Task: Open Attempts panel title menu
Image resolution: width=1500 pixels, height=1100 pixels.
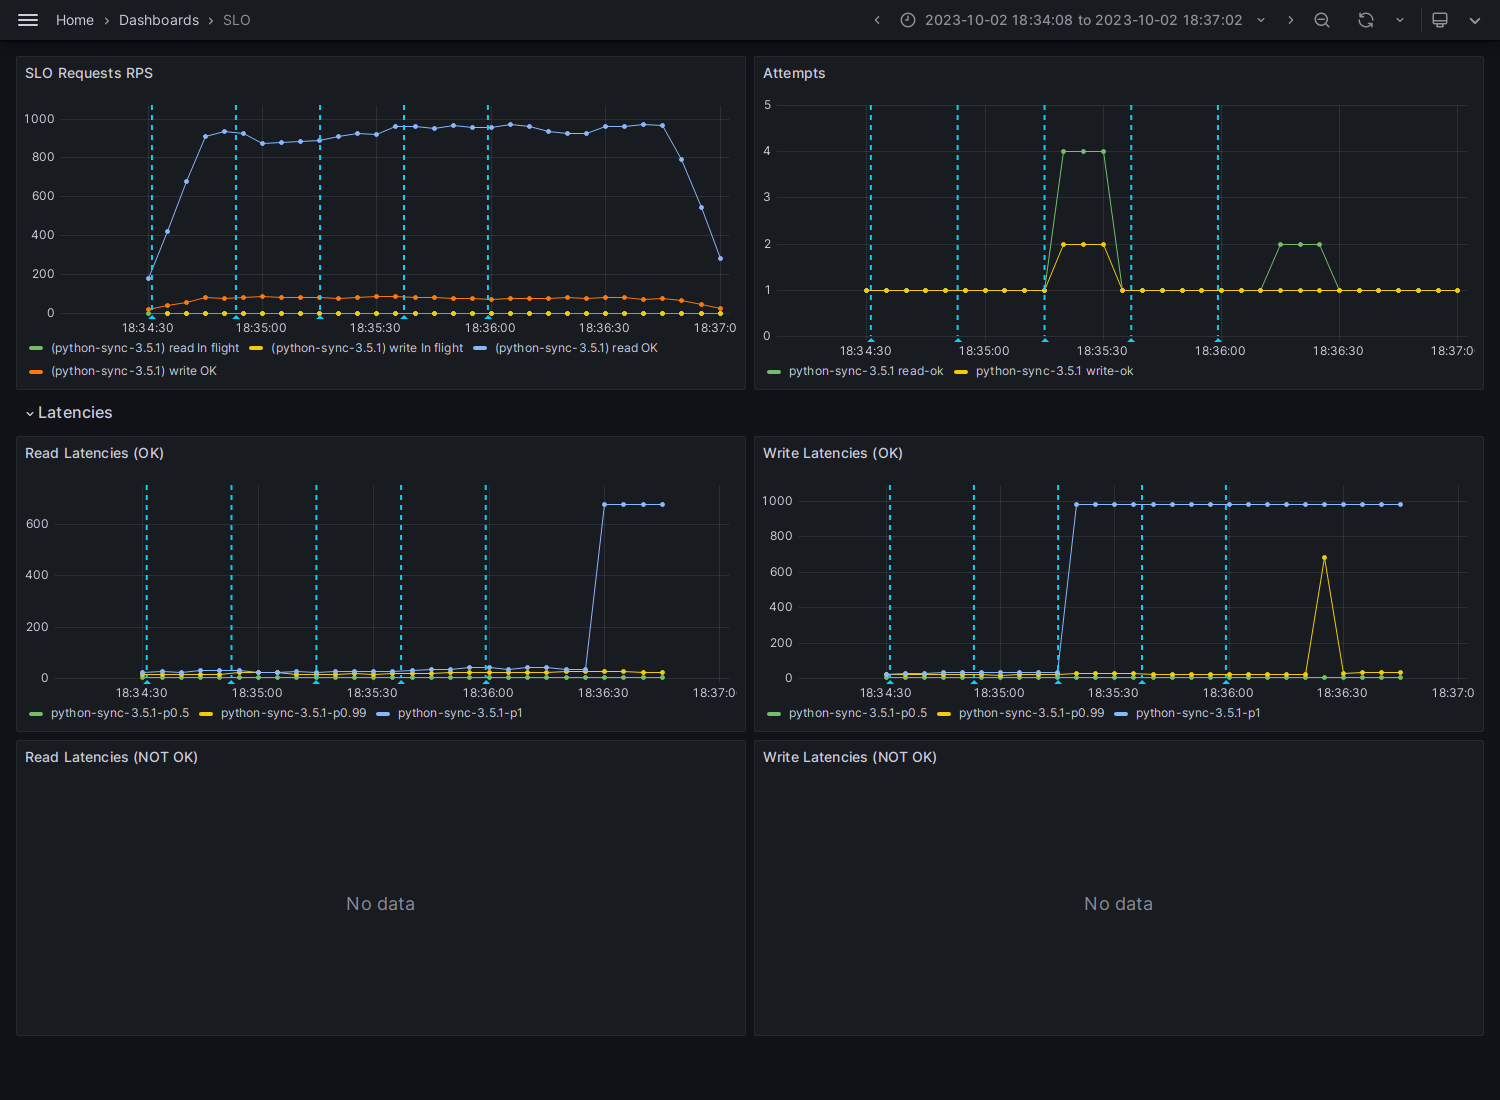Action: (794, 73)
